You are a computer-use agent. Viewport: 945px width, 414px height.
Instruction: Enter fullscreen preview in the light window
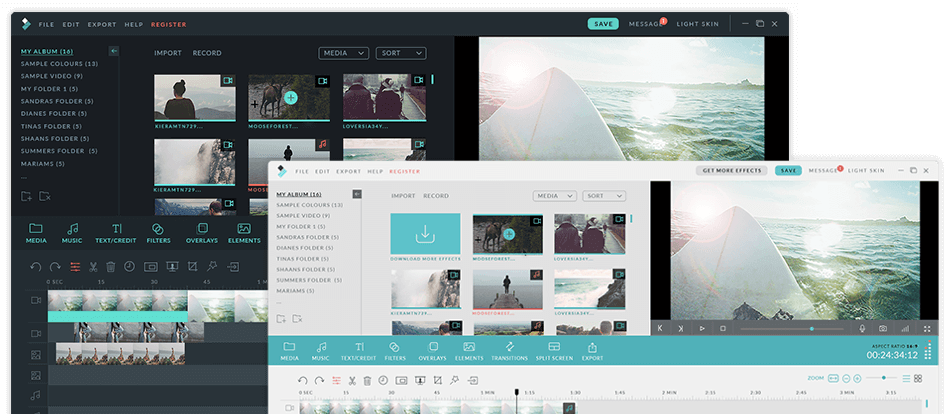pos(926,328)
